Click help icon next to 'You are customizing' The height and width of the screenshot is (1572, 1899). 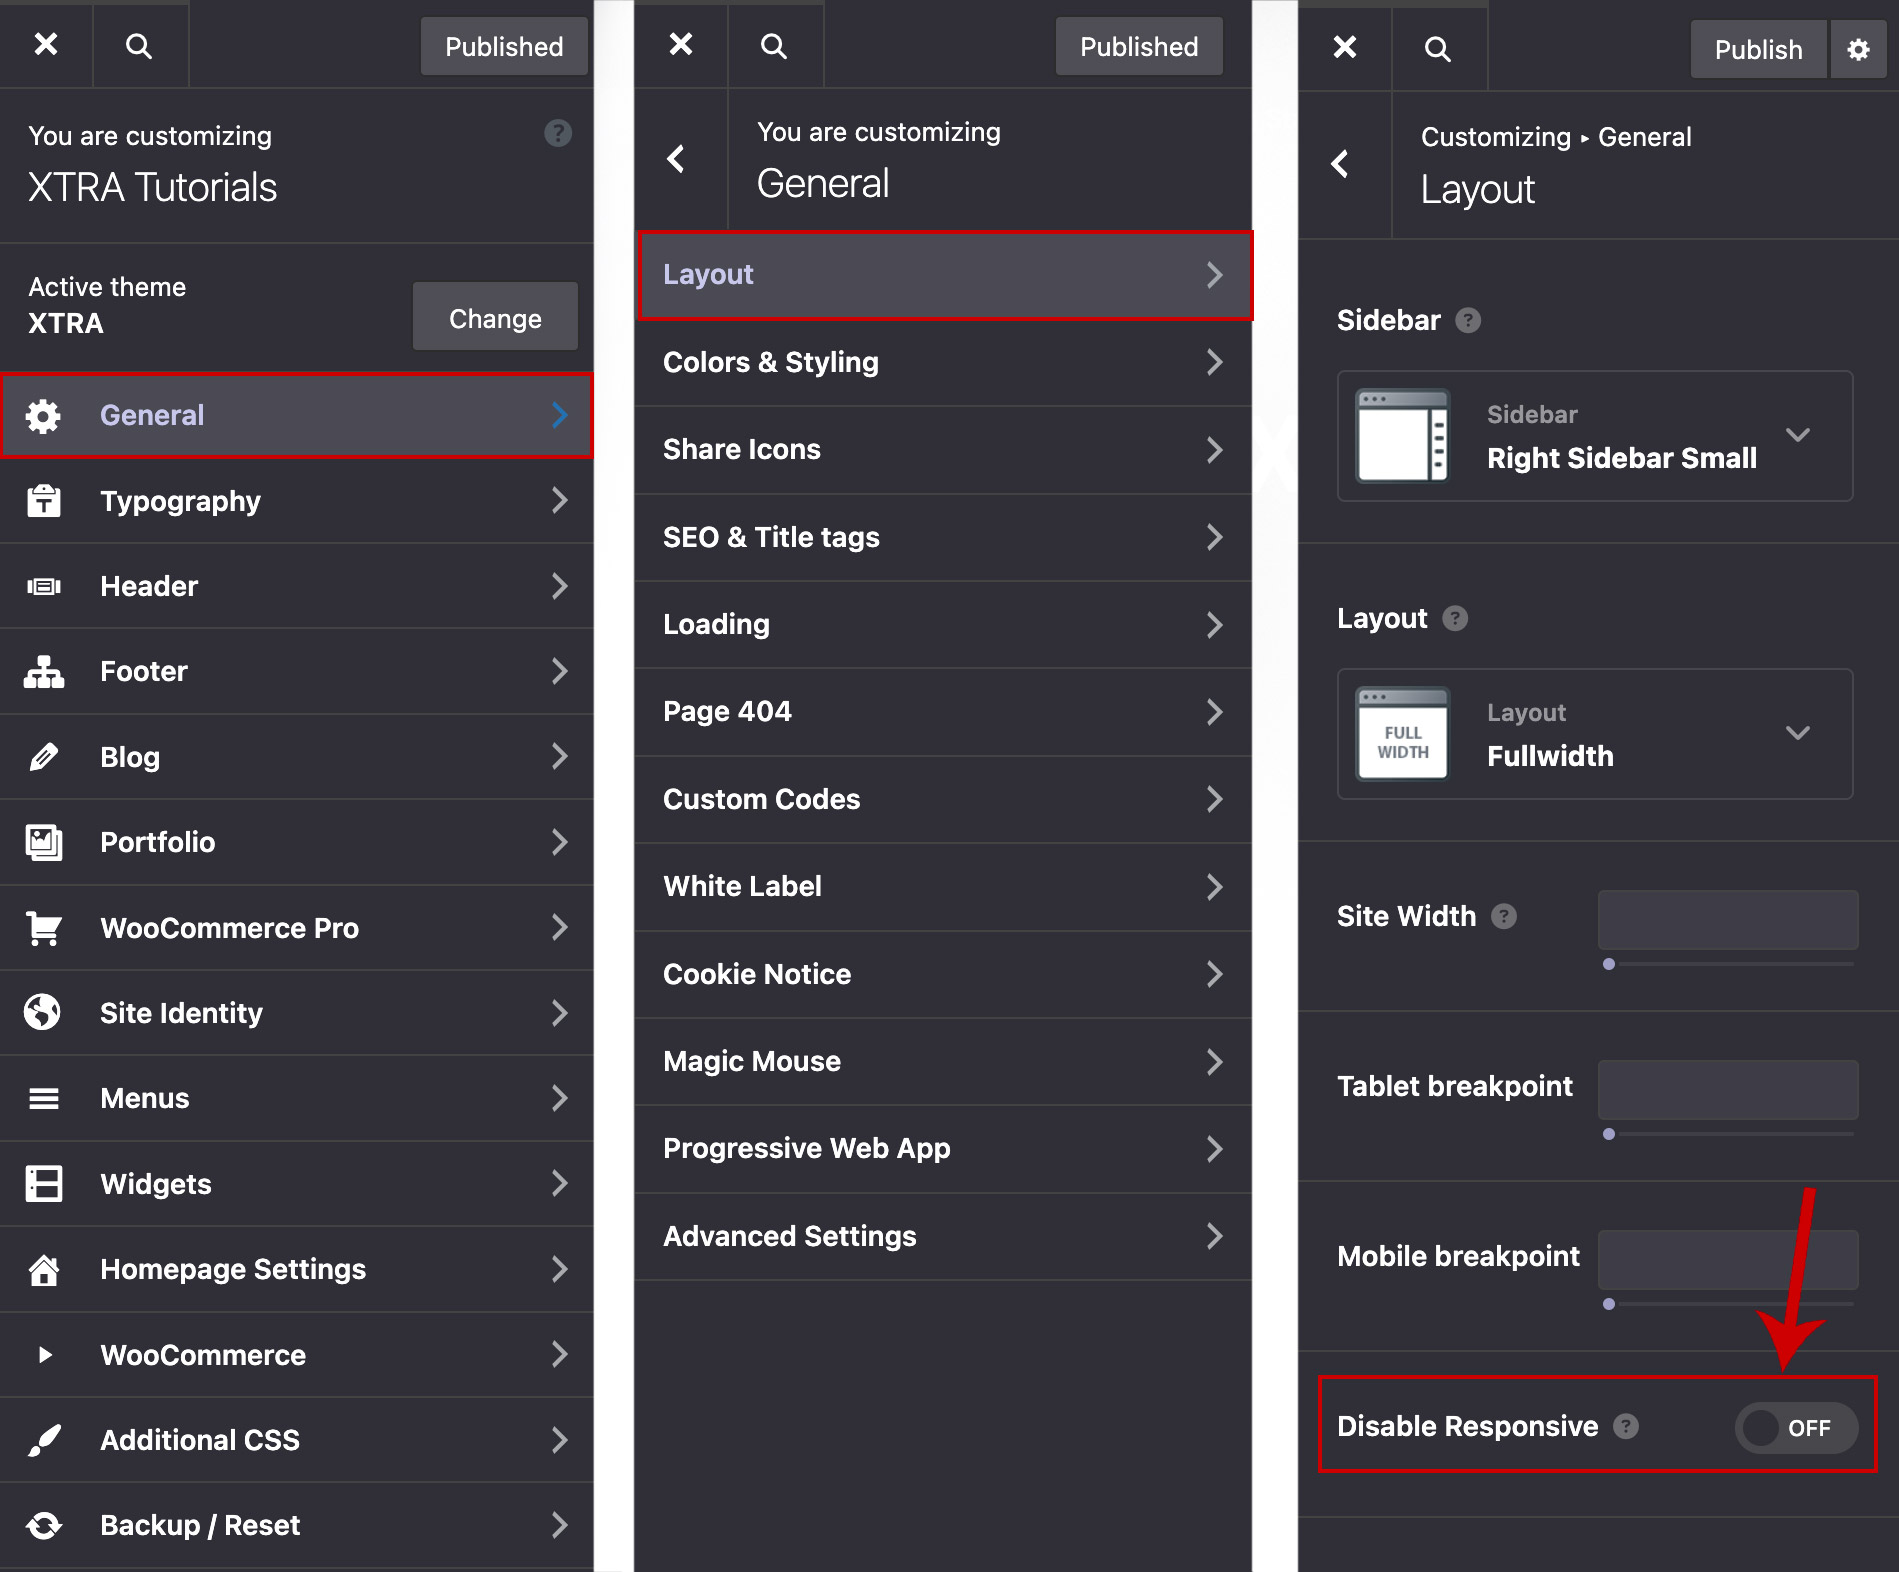[x=558, y=134]
